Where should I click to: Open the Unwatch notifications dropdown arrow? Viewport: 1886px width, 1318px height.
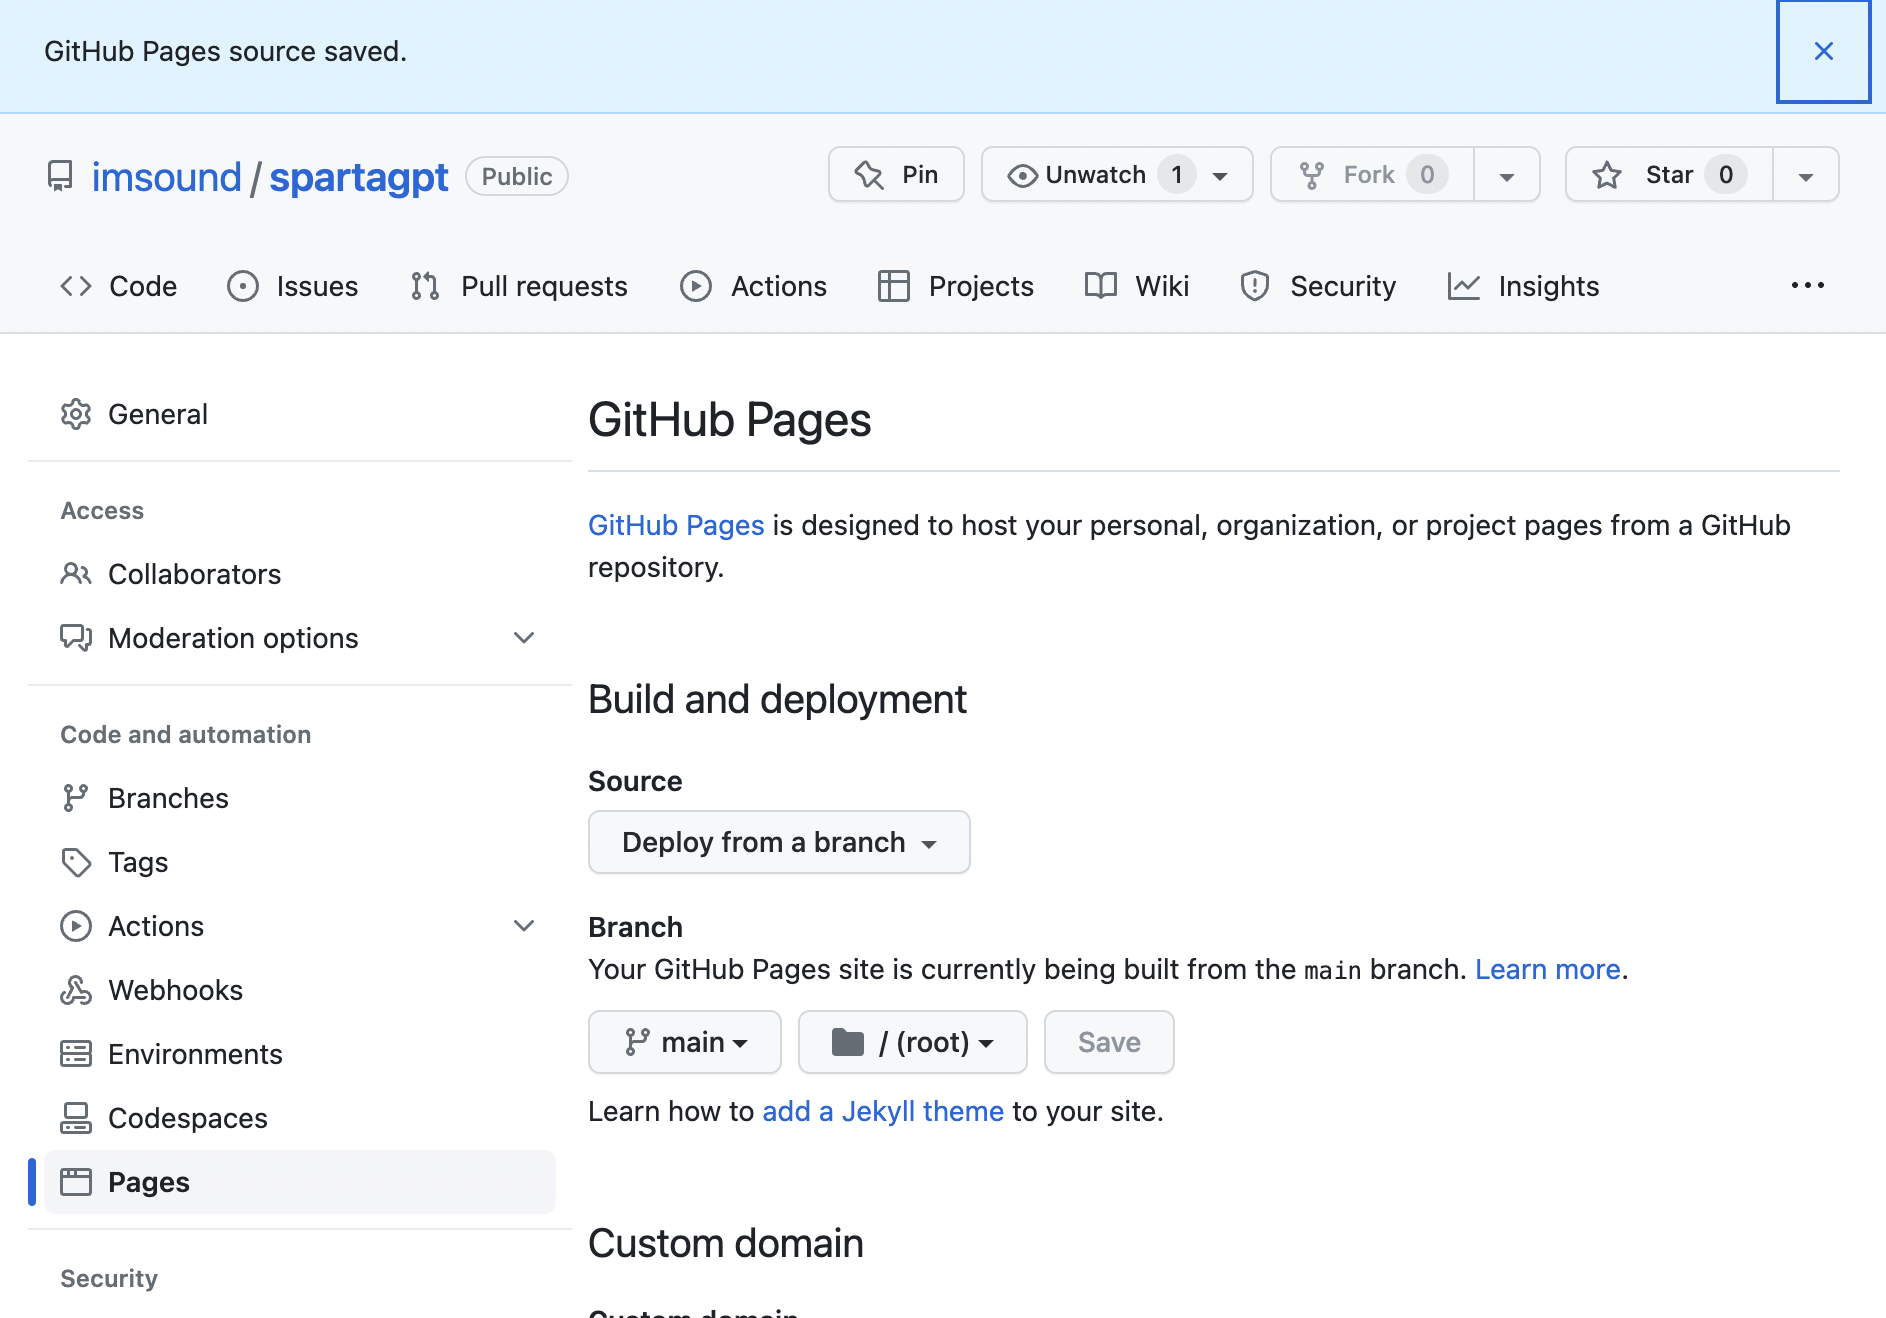pos(1221,176)
